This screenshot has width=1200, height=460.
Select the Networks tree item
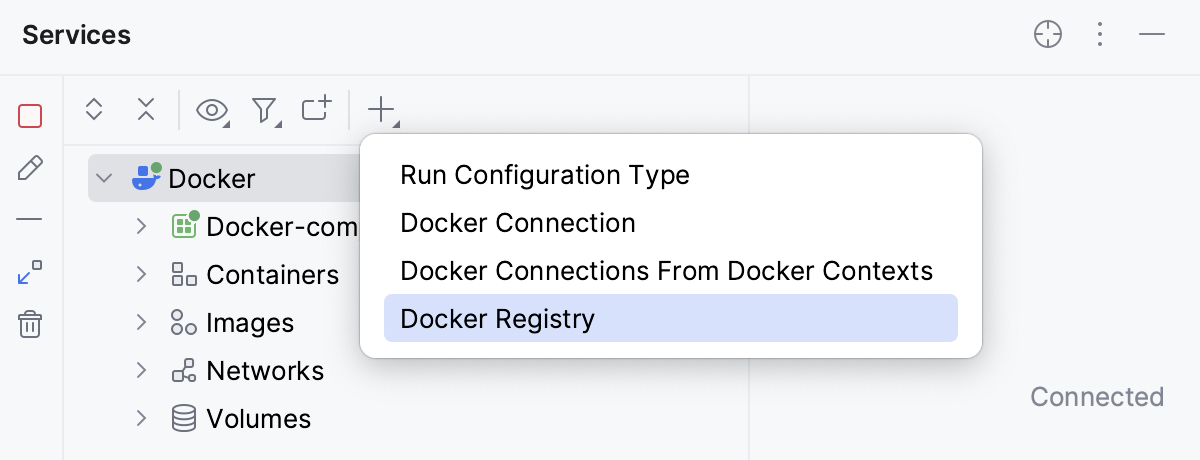pyautogui.click(x=265, y=371)
